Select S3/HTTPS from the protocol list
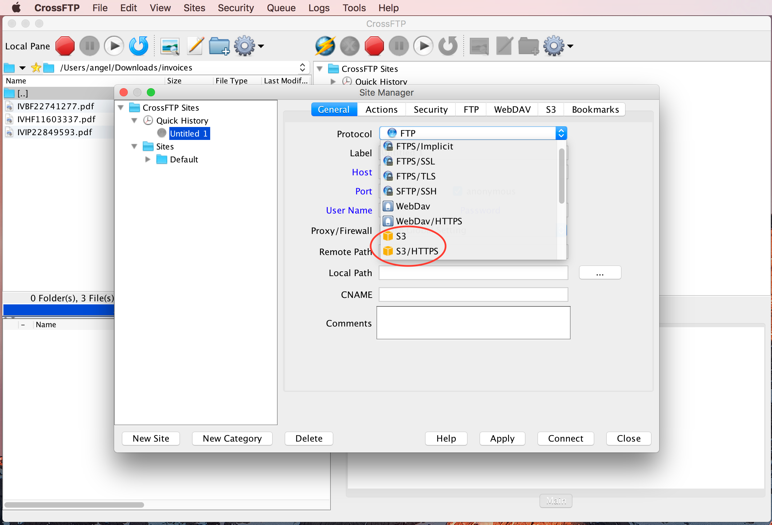 coord(416,251)
